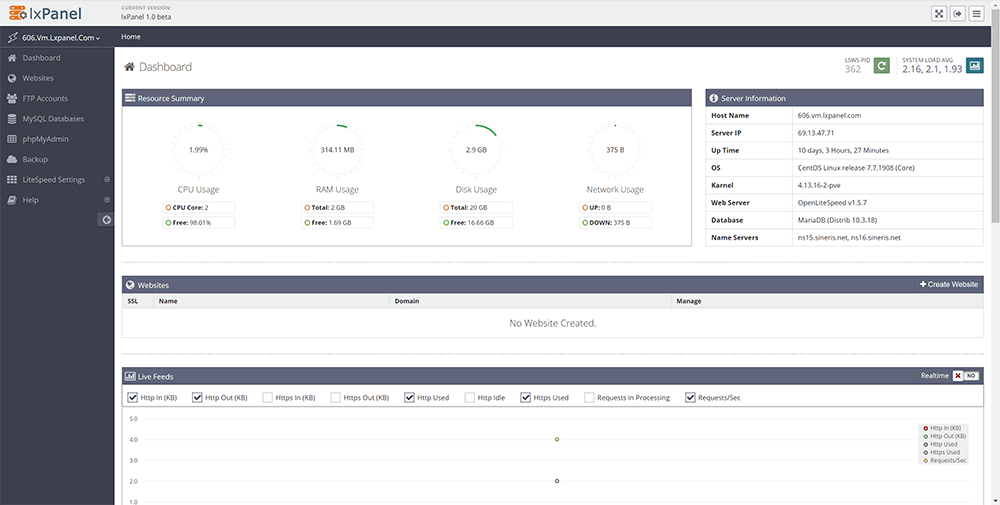Switch the Realtime toggle on
The image size is (1000, 505).
click(966, 376)
